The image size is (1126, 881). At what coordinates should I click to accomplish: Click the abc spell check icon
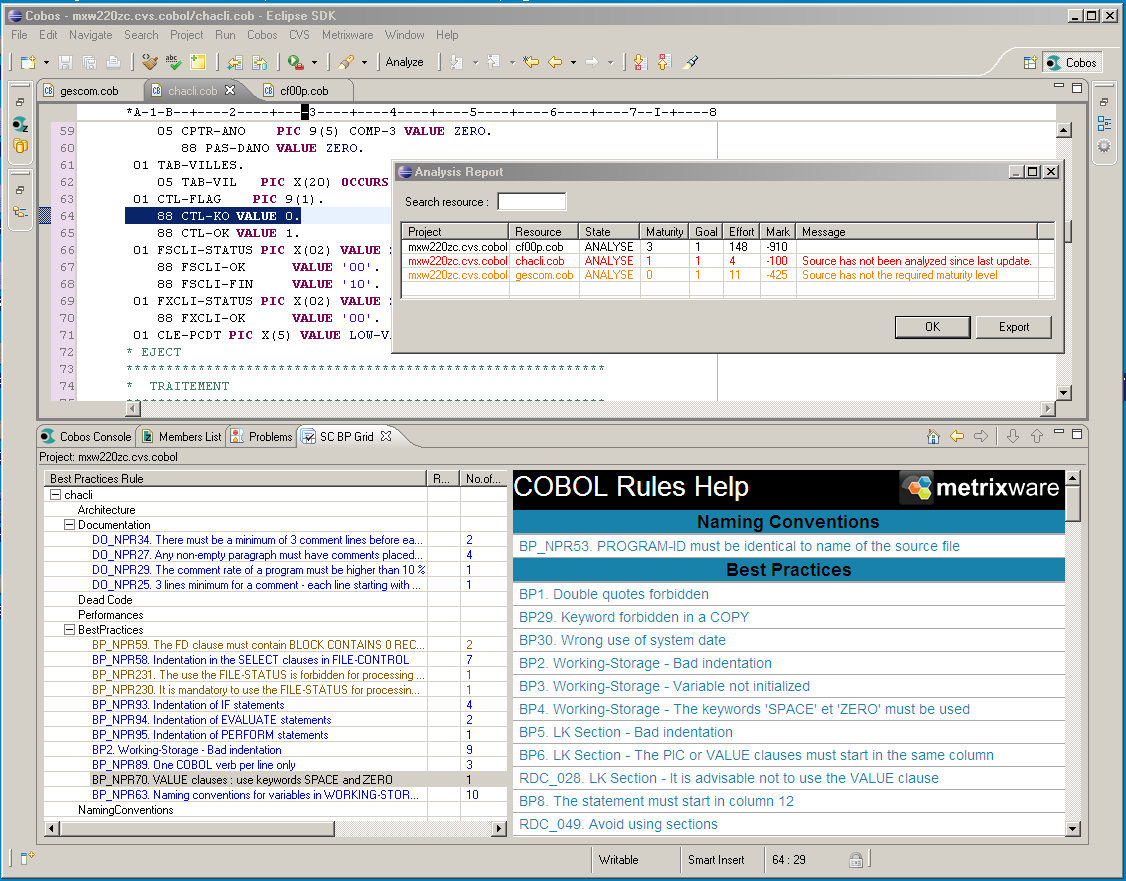pos(173,62)
